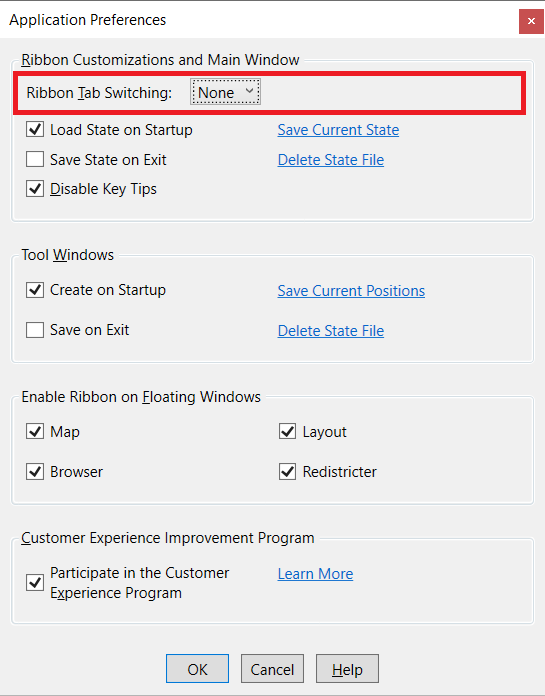Toggle Disable Key Tips checkbox
This screenshot has width=545, height=696.
point(35,189)
